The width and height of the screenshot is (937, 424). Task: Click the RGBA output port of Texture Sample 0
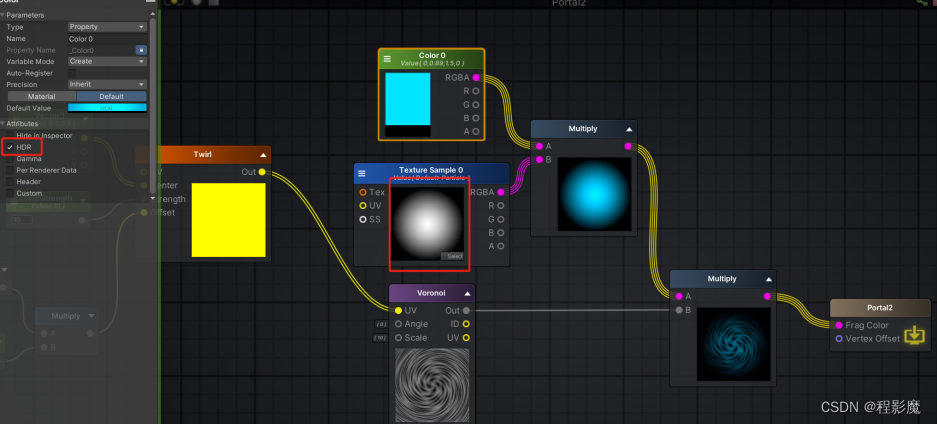pyautogui.click(x=501, y=192)
